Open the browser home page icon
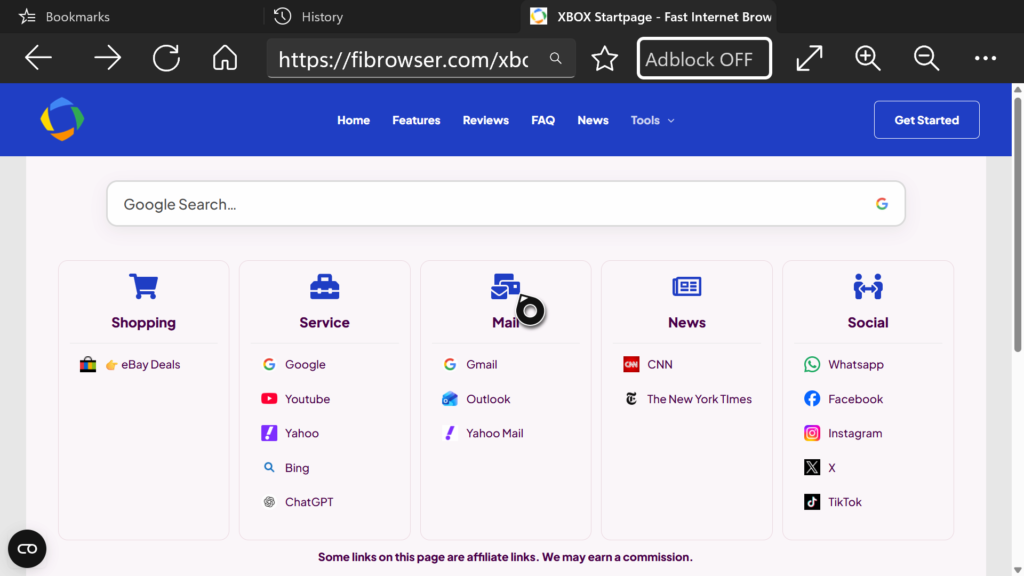This screenshot has width=1024, height=576. coord(225,58)
